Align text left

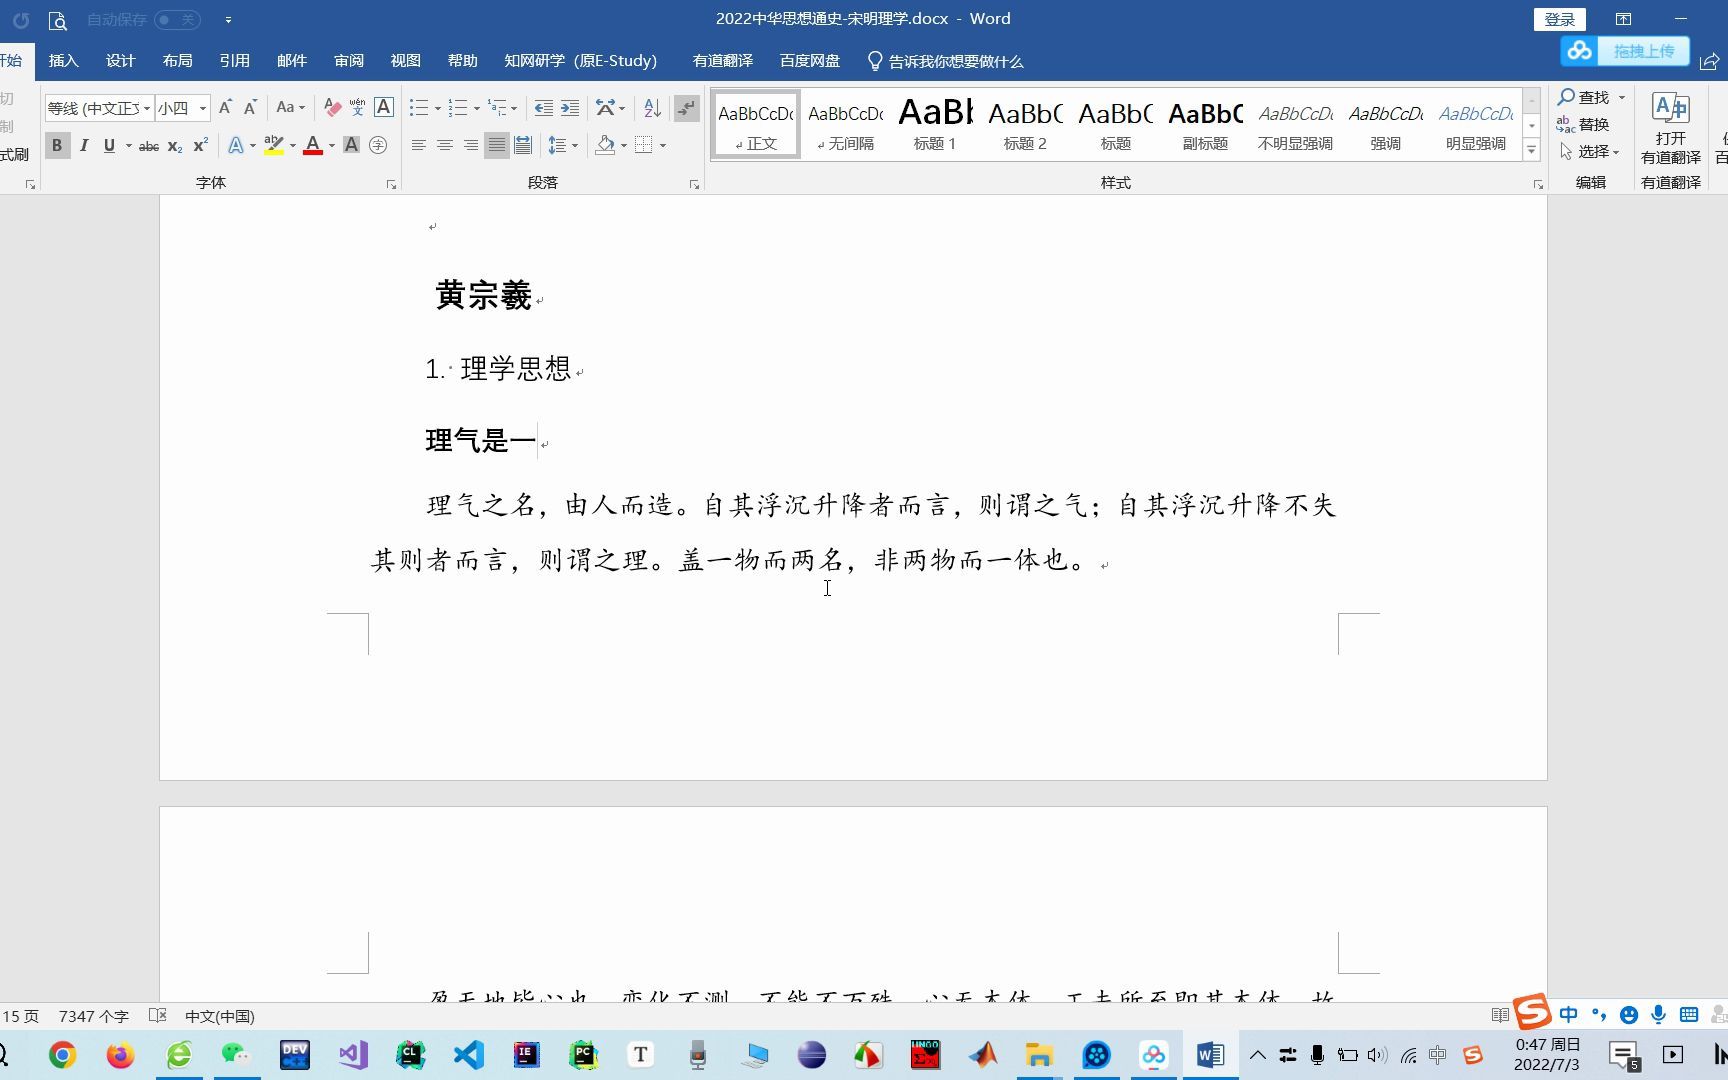pyautogui.click(x=419, y=146)
